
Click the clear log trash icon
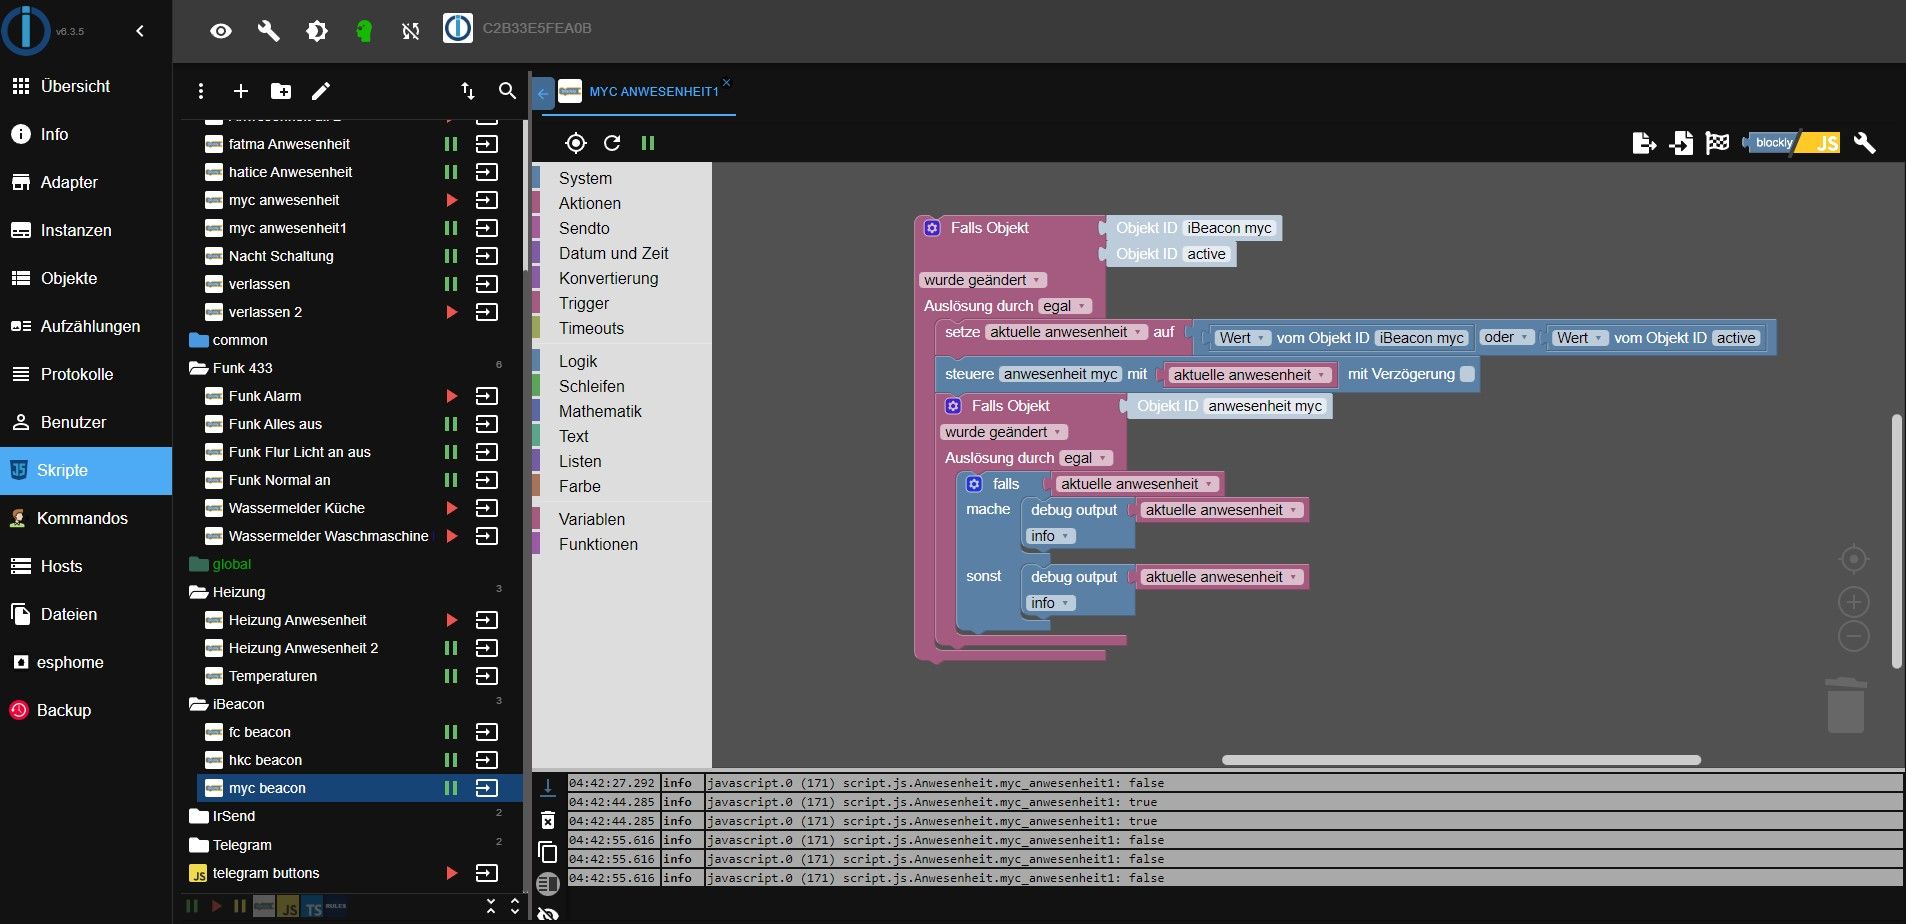click(x=548, y=820)
